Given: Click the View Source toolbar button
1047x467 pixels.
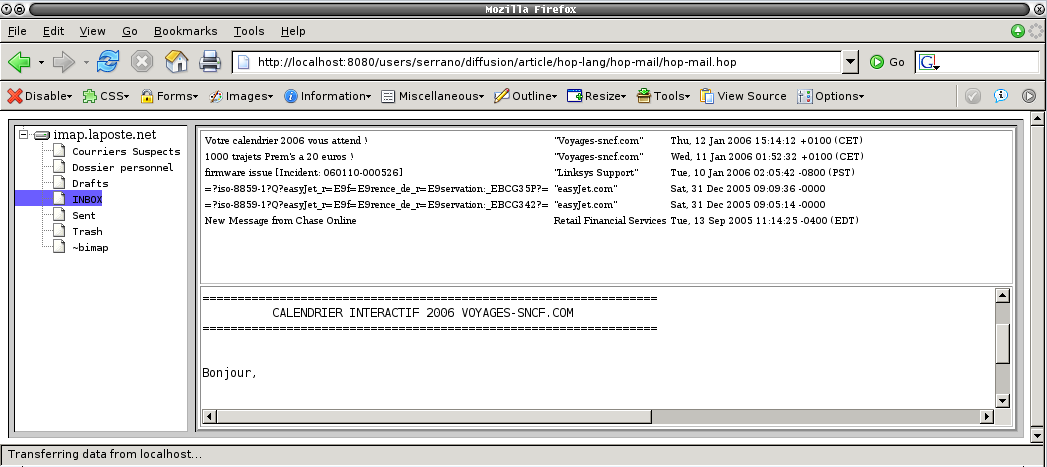Looking at the screenshot, I should click(x=743, y=96).
